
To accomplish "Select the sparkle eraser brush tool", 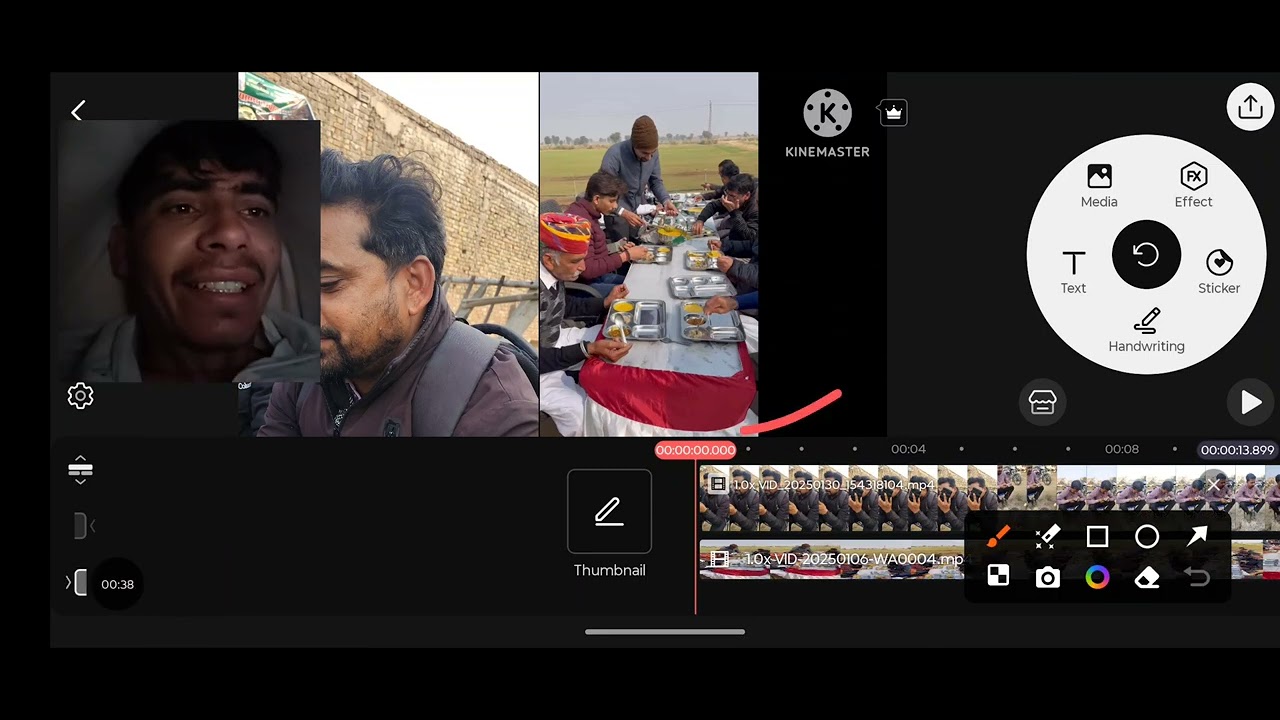I will [x=1047, y=537].
